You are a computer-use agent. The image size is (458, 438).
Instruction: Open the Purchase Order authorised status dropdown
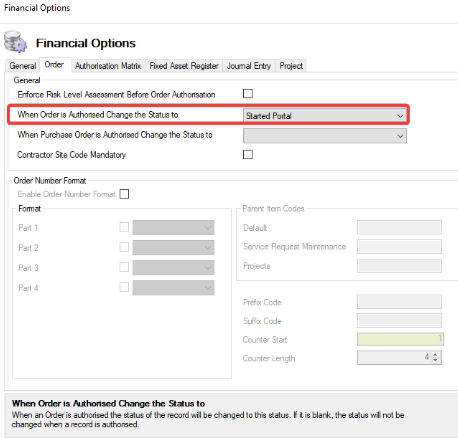325,136
